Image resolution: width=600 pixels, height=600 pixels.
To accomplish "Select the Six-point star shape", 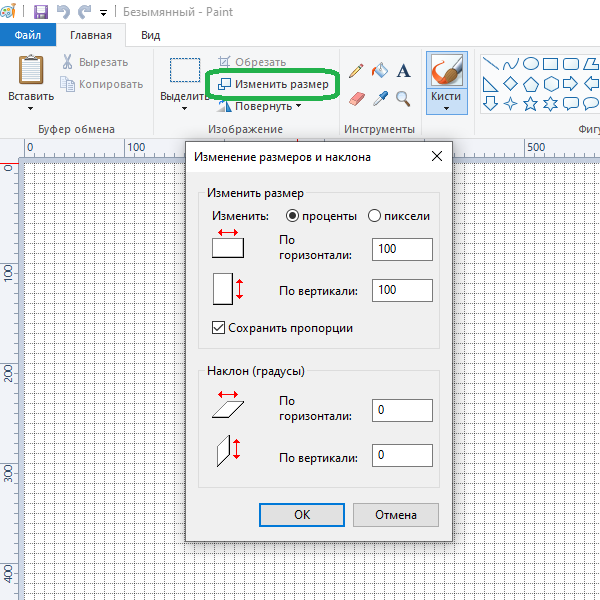I will [551, 104].
